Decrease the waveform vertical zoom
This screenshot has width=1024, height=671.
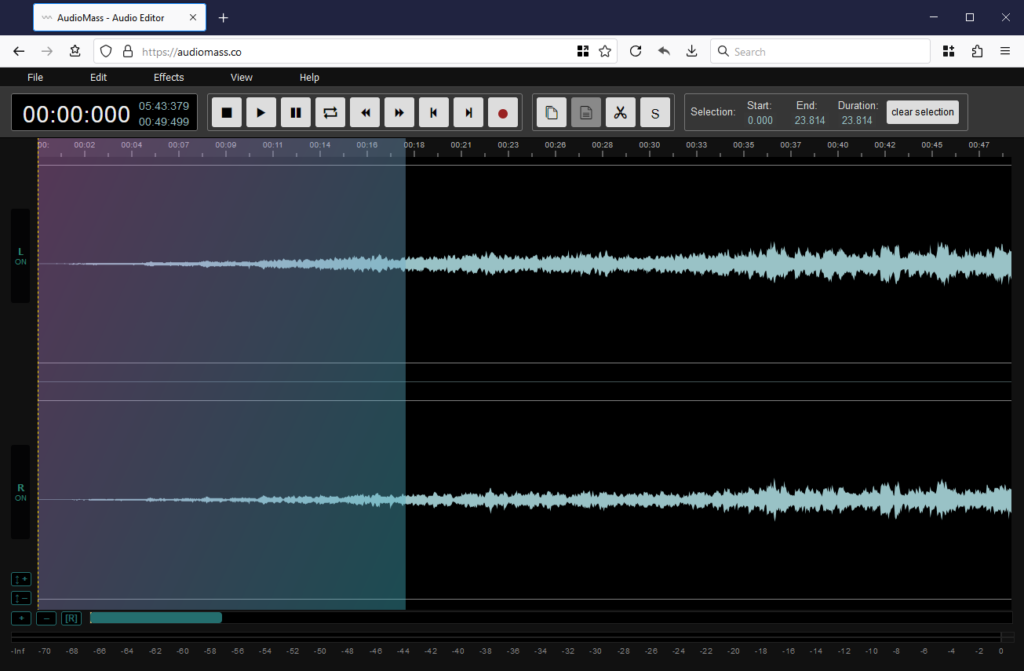(21, 598)
